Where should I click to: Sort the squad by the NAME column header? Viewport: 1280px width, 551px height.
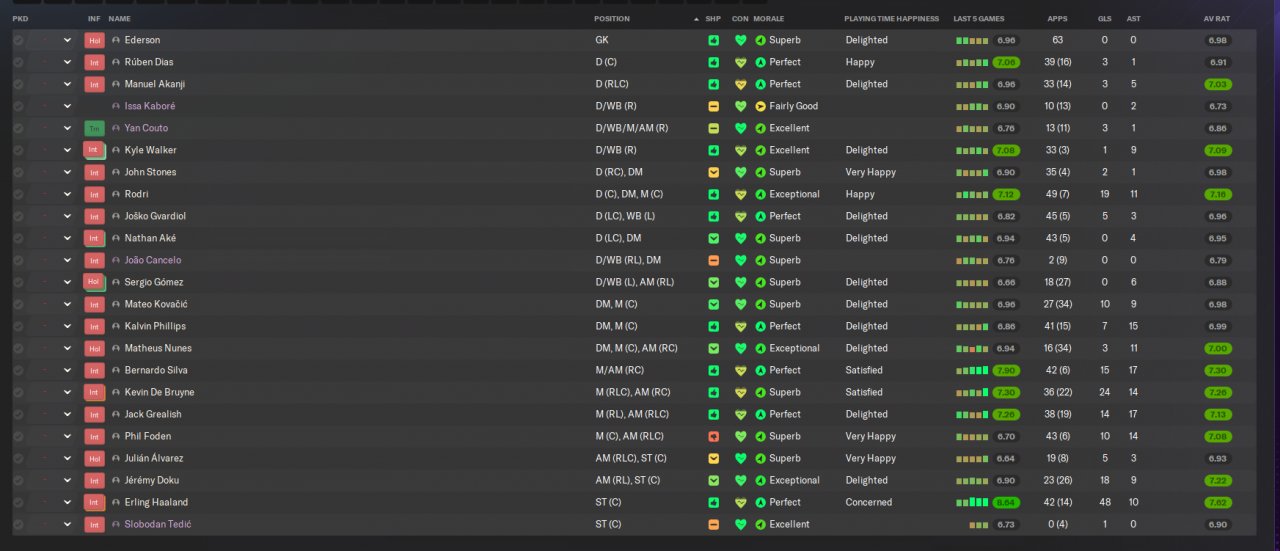pyautogui.click(x=119, y=19)
